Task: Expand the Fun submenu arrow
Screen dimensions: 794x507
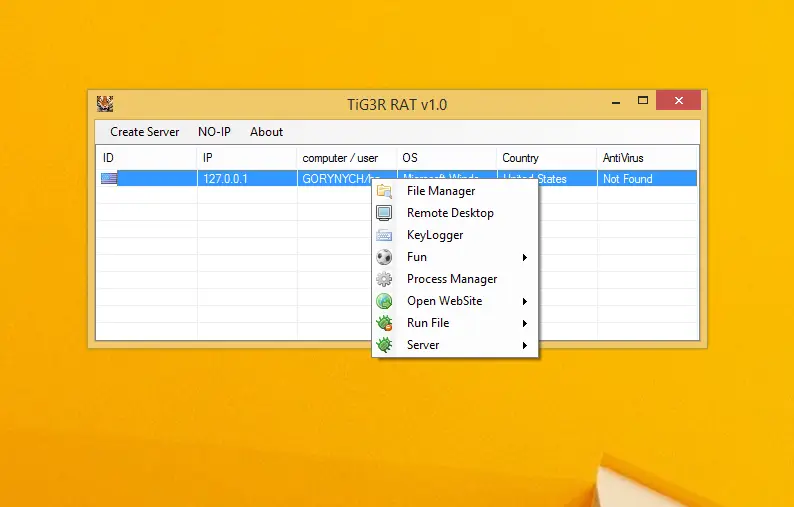Action: coord(525,258)
